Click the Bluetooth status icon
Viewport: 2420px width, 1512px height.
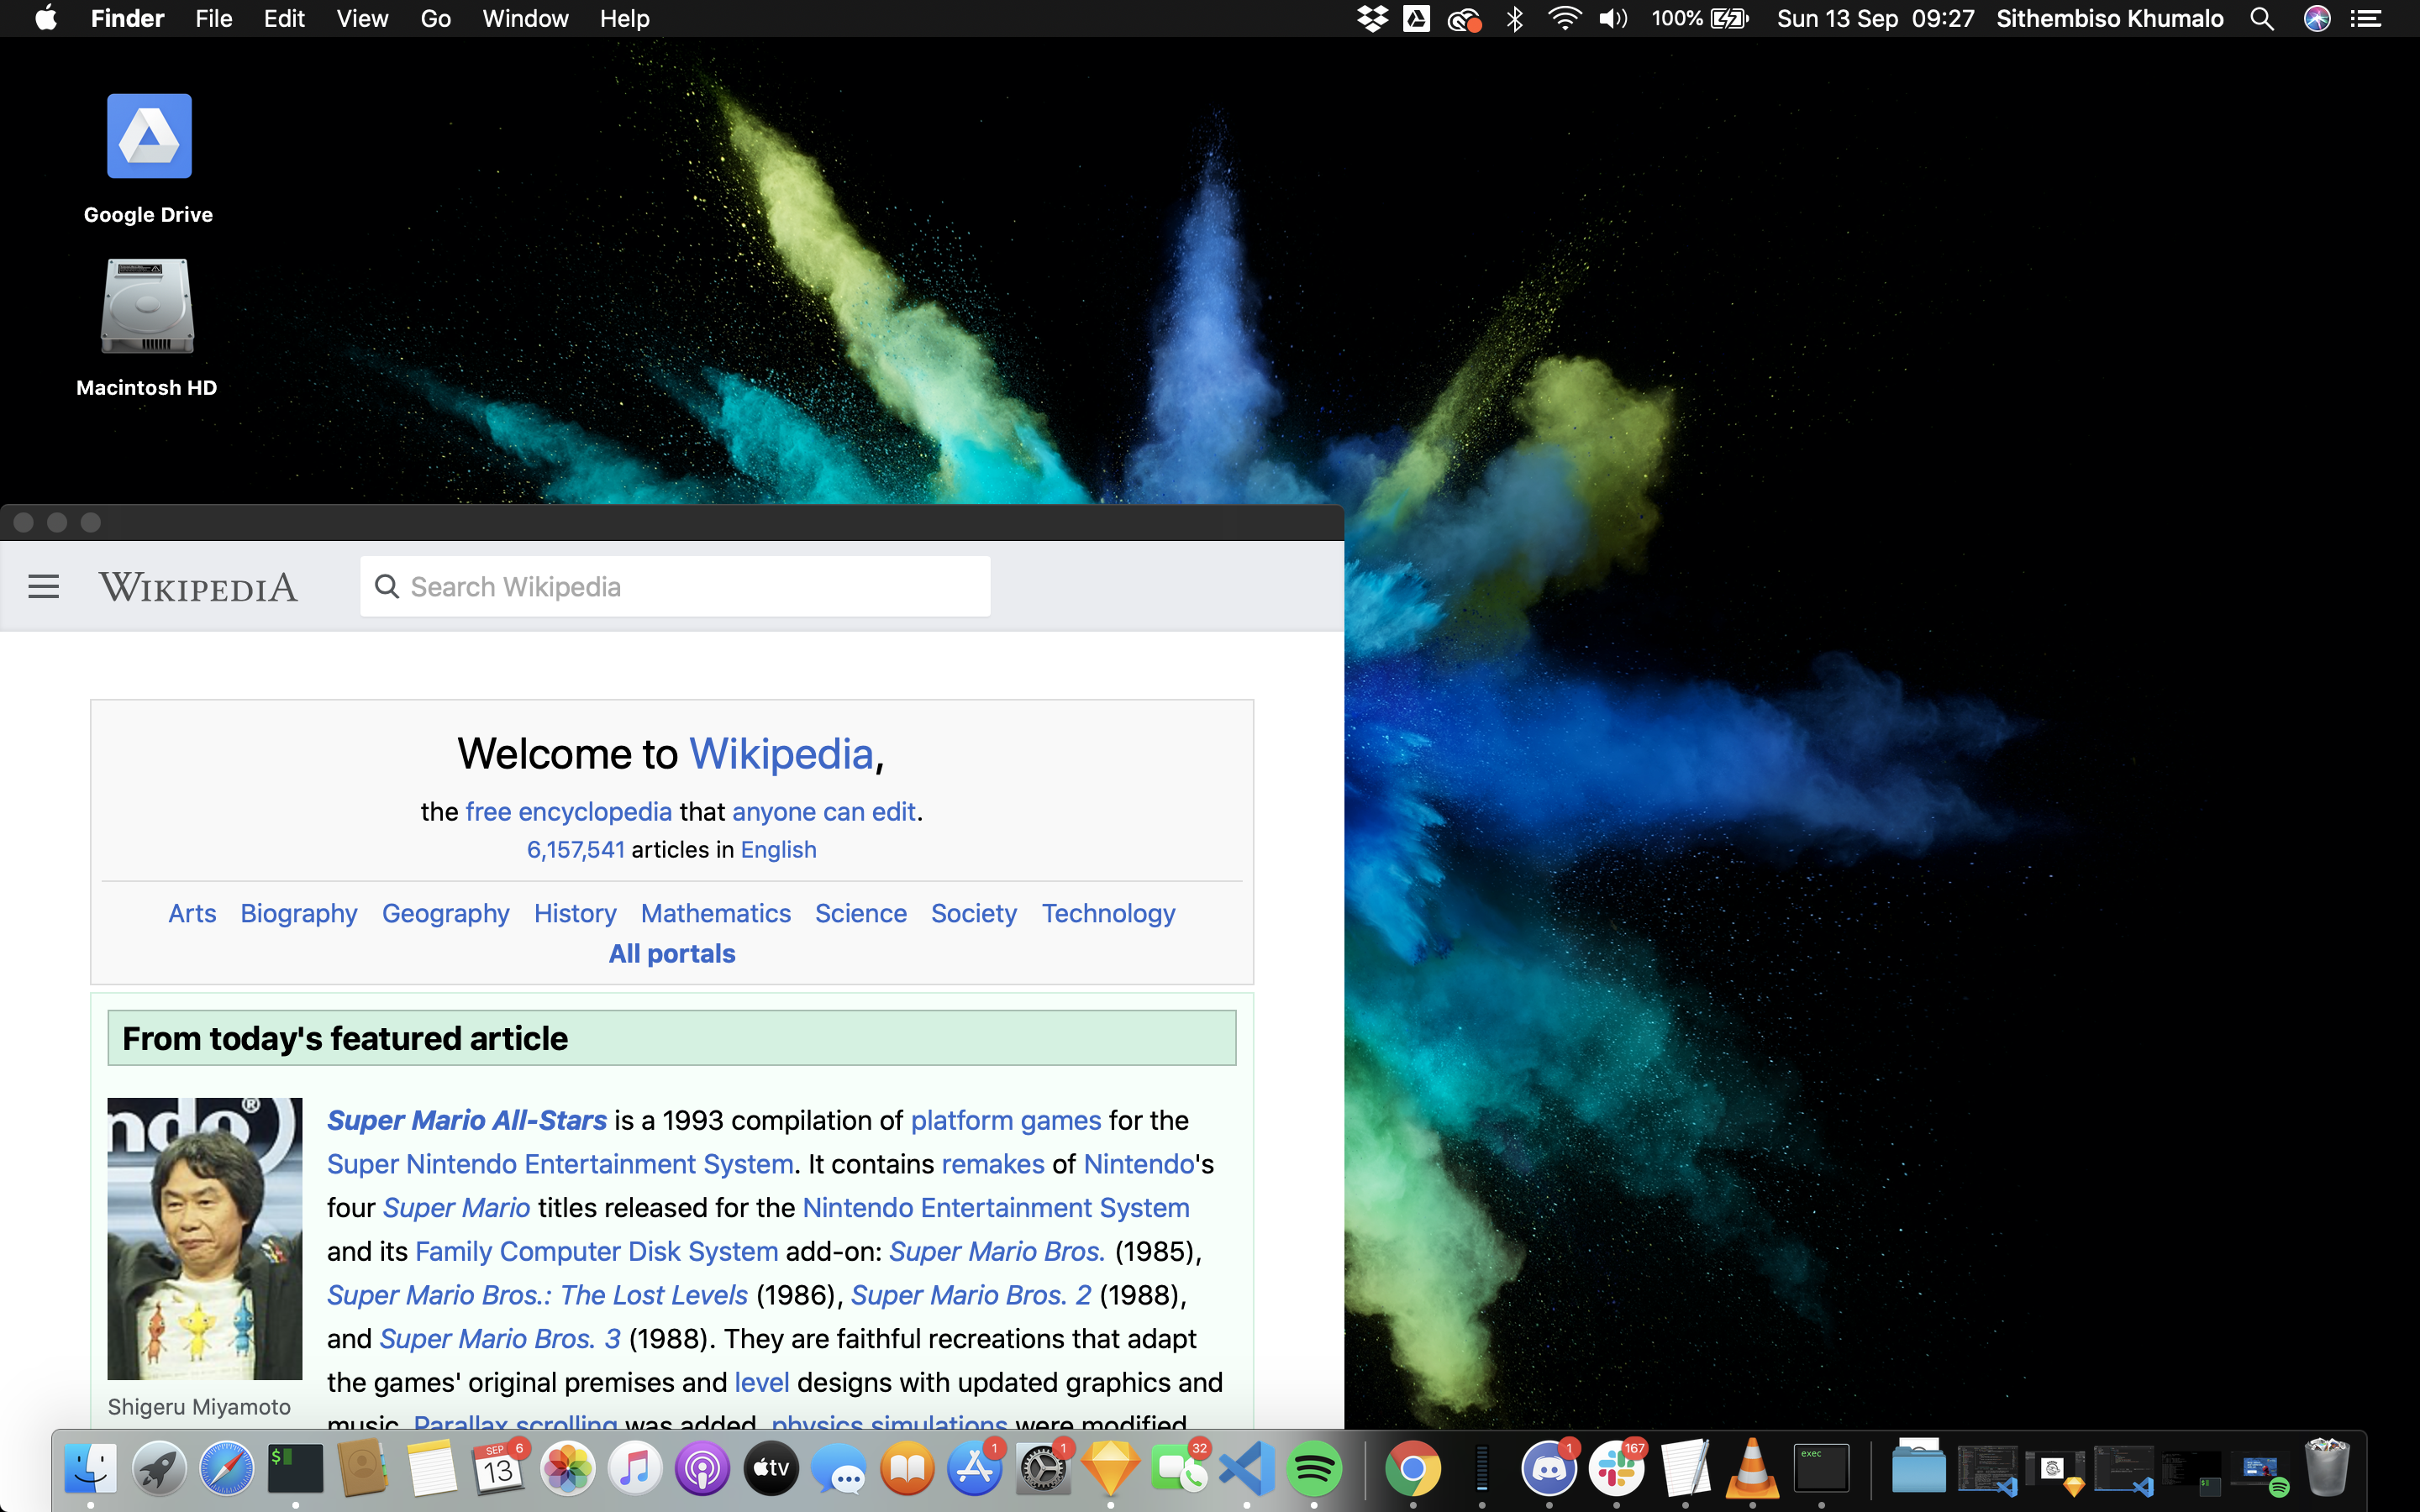[1515, 18]
